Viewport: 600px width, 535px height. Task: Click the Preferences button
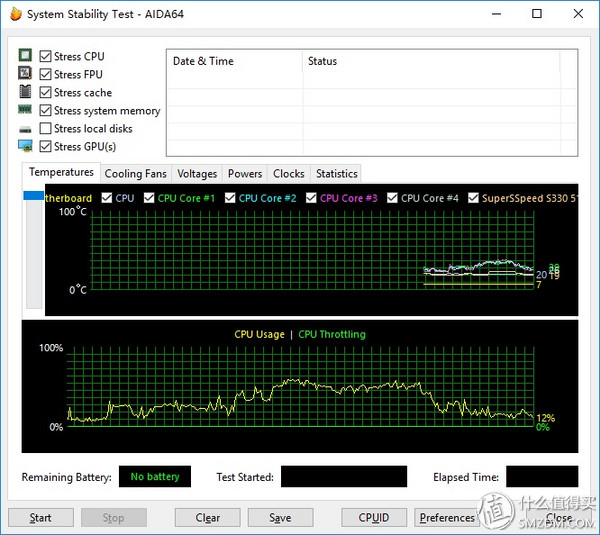[447, 518]
